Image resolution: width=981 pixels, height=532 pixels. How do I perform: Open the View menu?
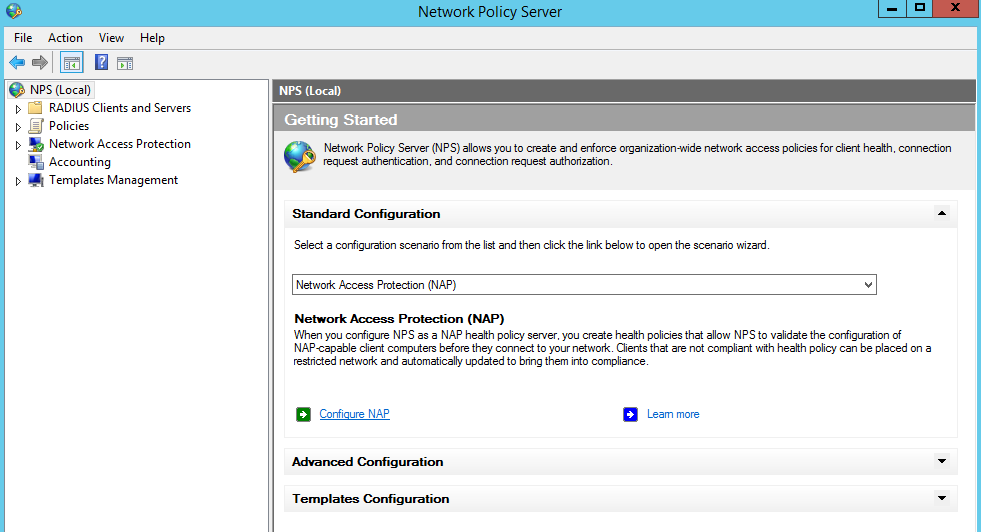point(111,38)
